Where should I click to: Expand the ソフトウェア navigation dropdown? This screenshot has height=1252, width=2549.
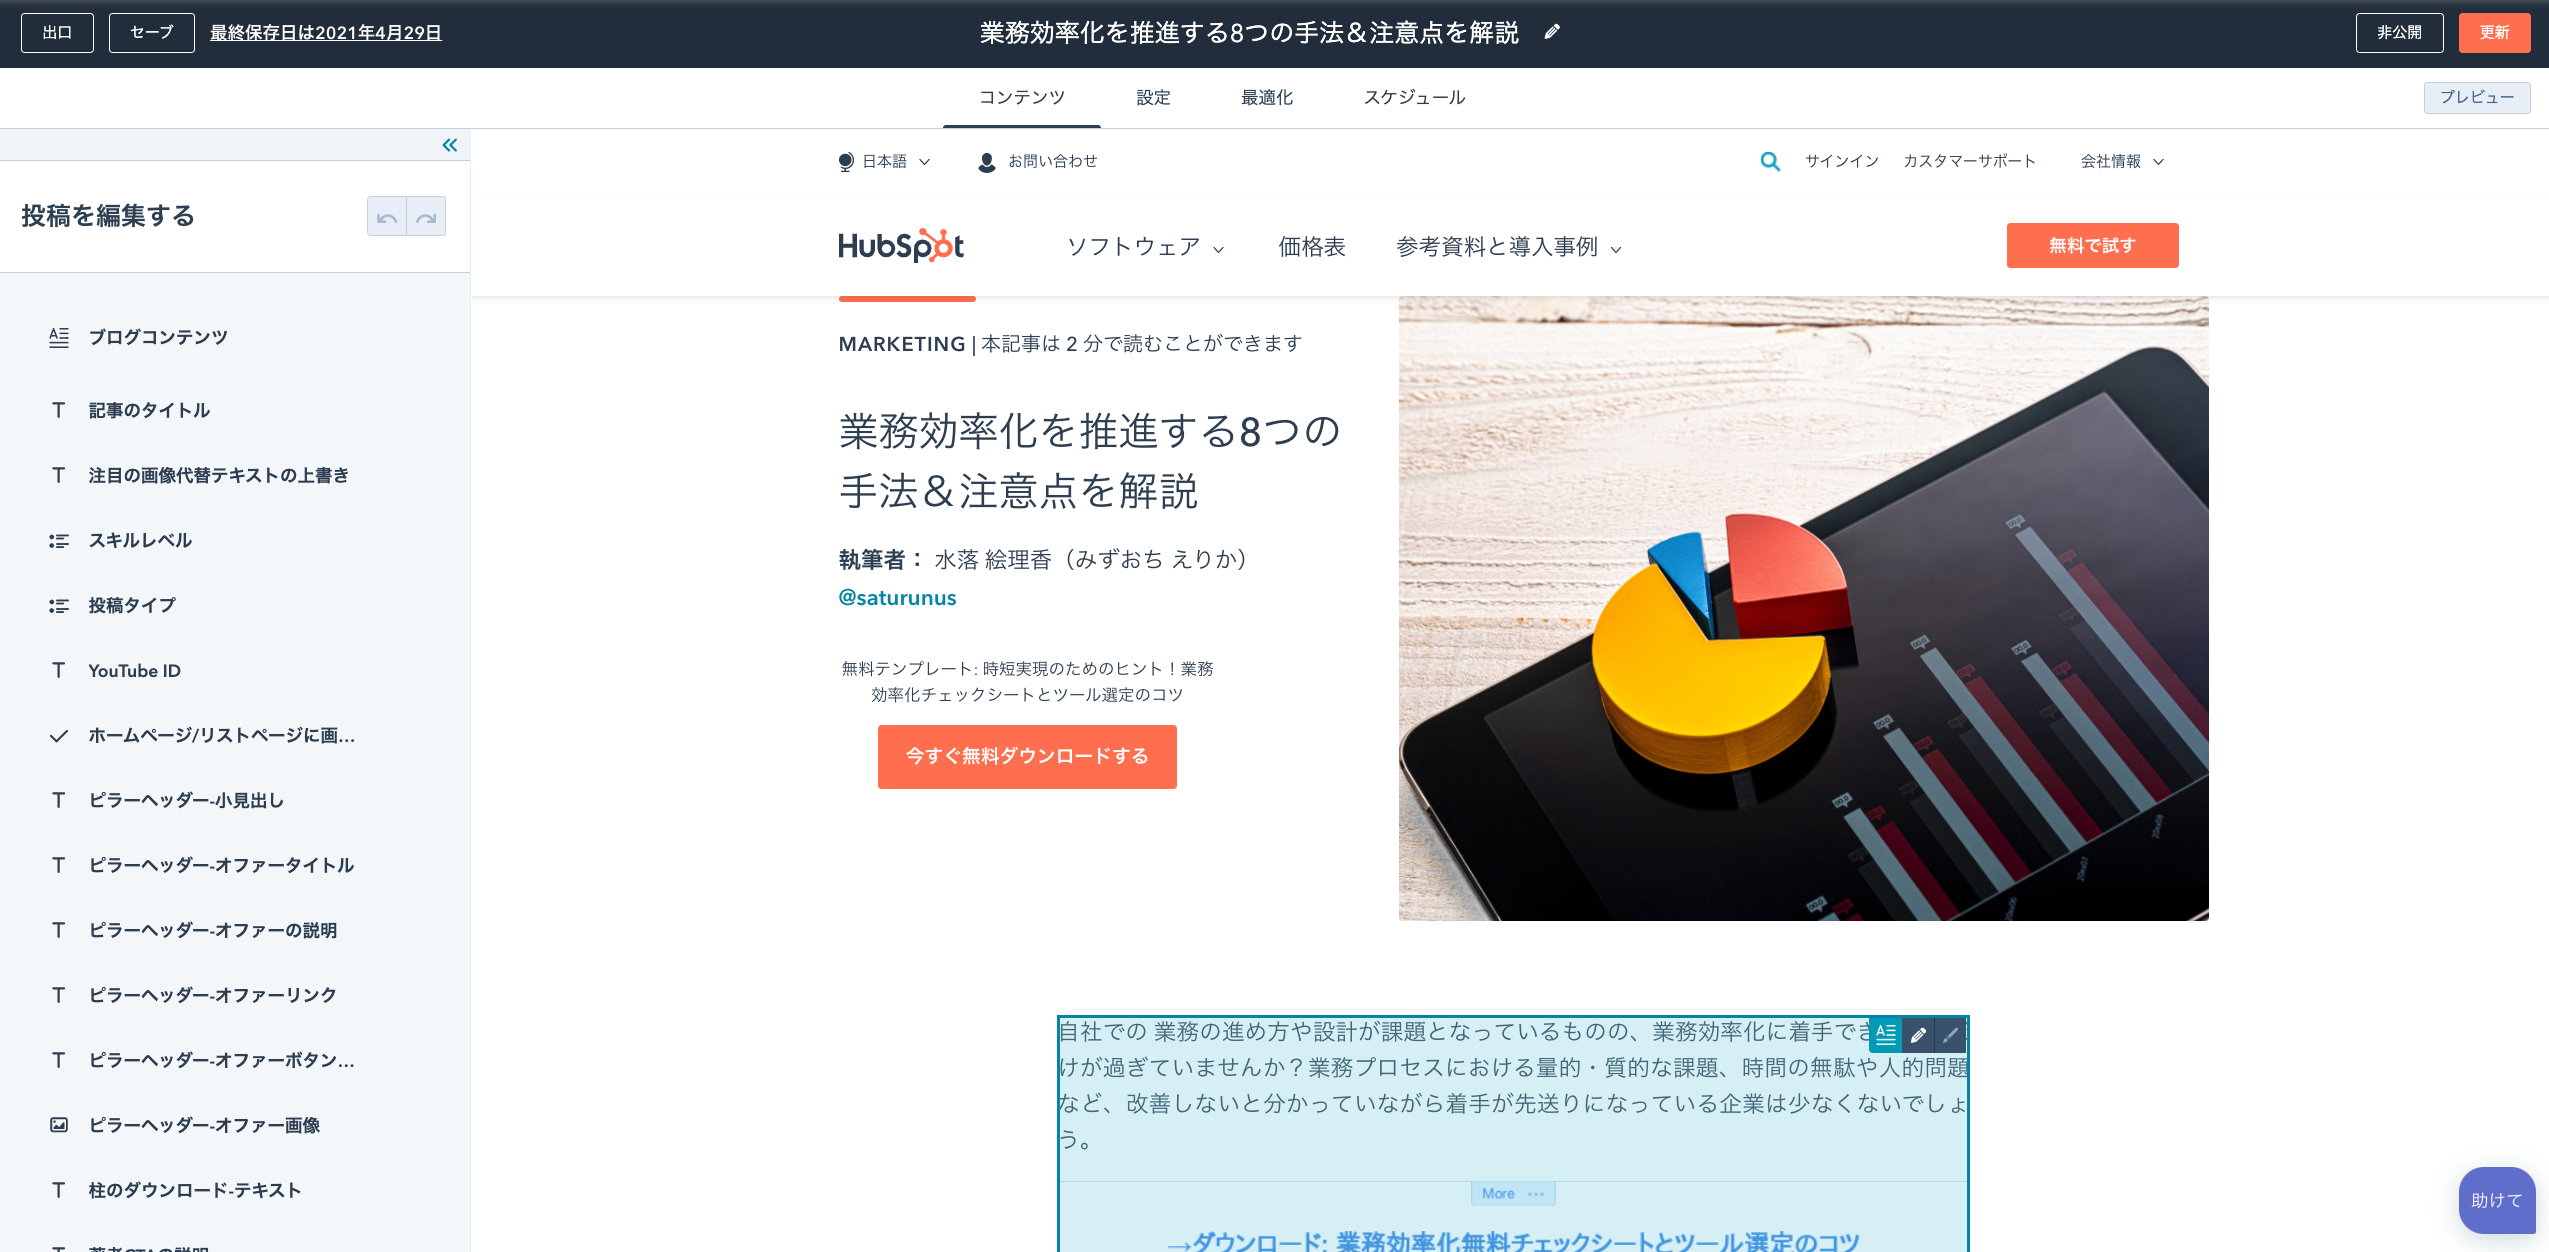1144,247
